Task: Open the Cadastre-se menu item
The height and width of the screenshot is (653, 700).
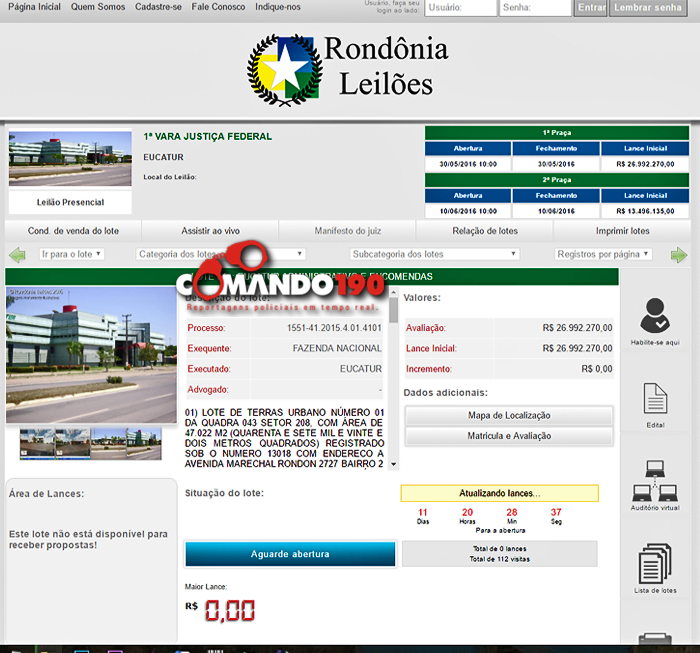Action: [158, 7]
